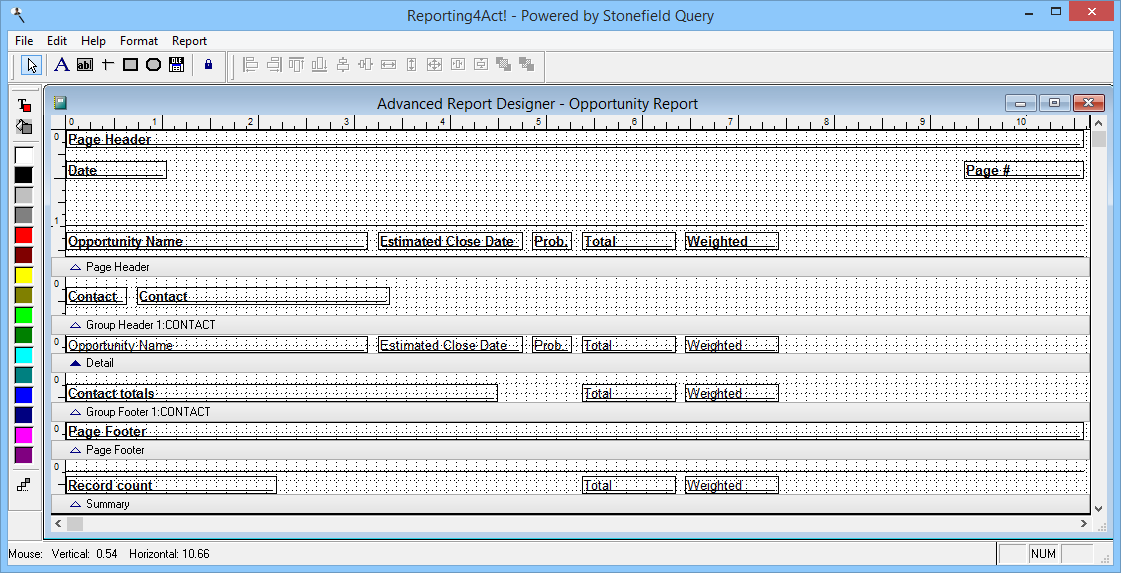Click Same Size layout icon

coord(434,64)
